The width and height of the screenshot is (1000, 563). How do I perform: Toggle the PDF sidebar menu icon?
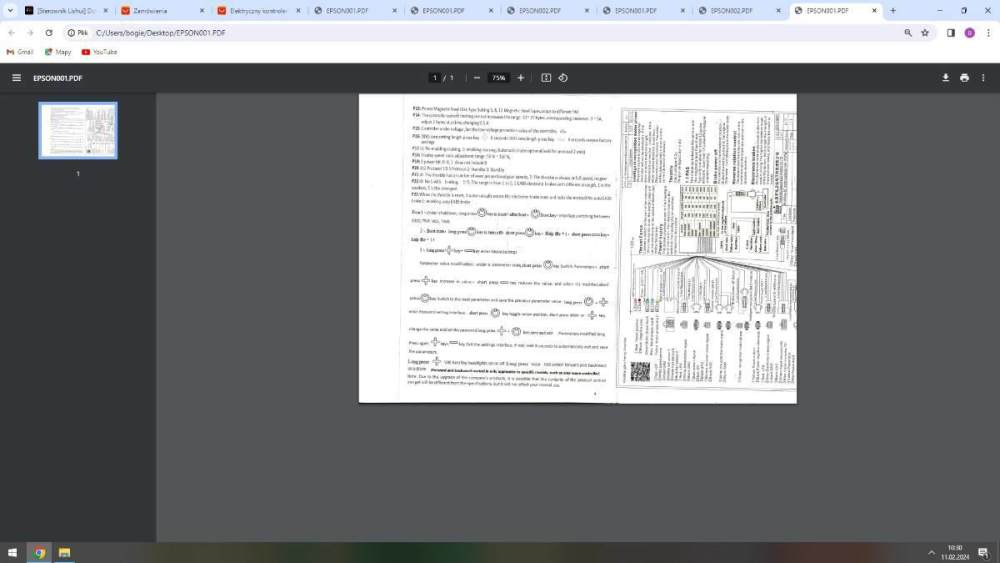[x=16, y=77]
